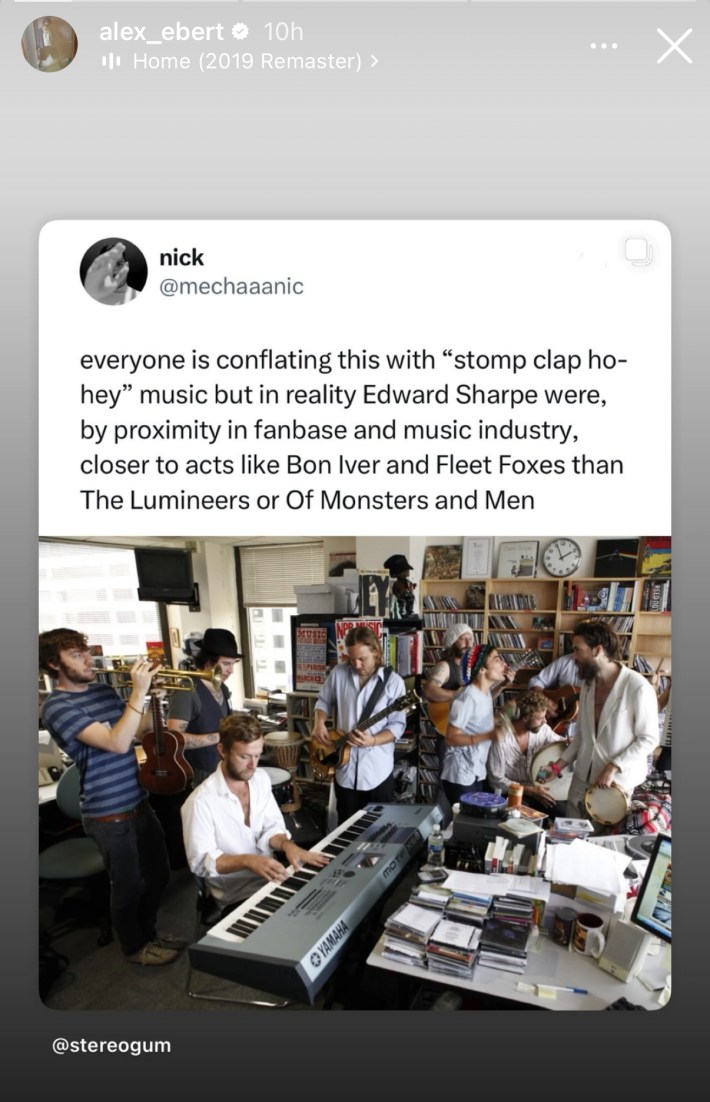Click the verified badge next to alex_ebert

[x=240, y=32]
